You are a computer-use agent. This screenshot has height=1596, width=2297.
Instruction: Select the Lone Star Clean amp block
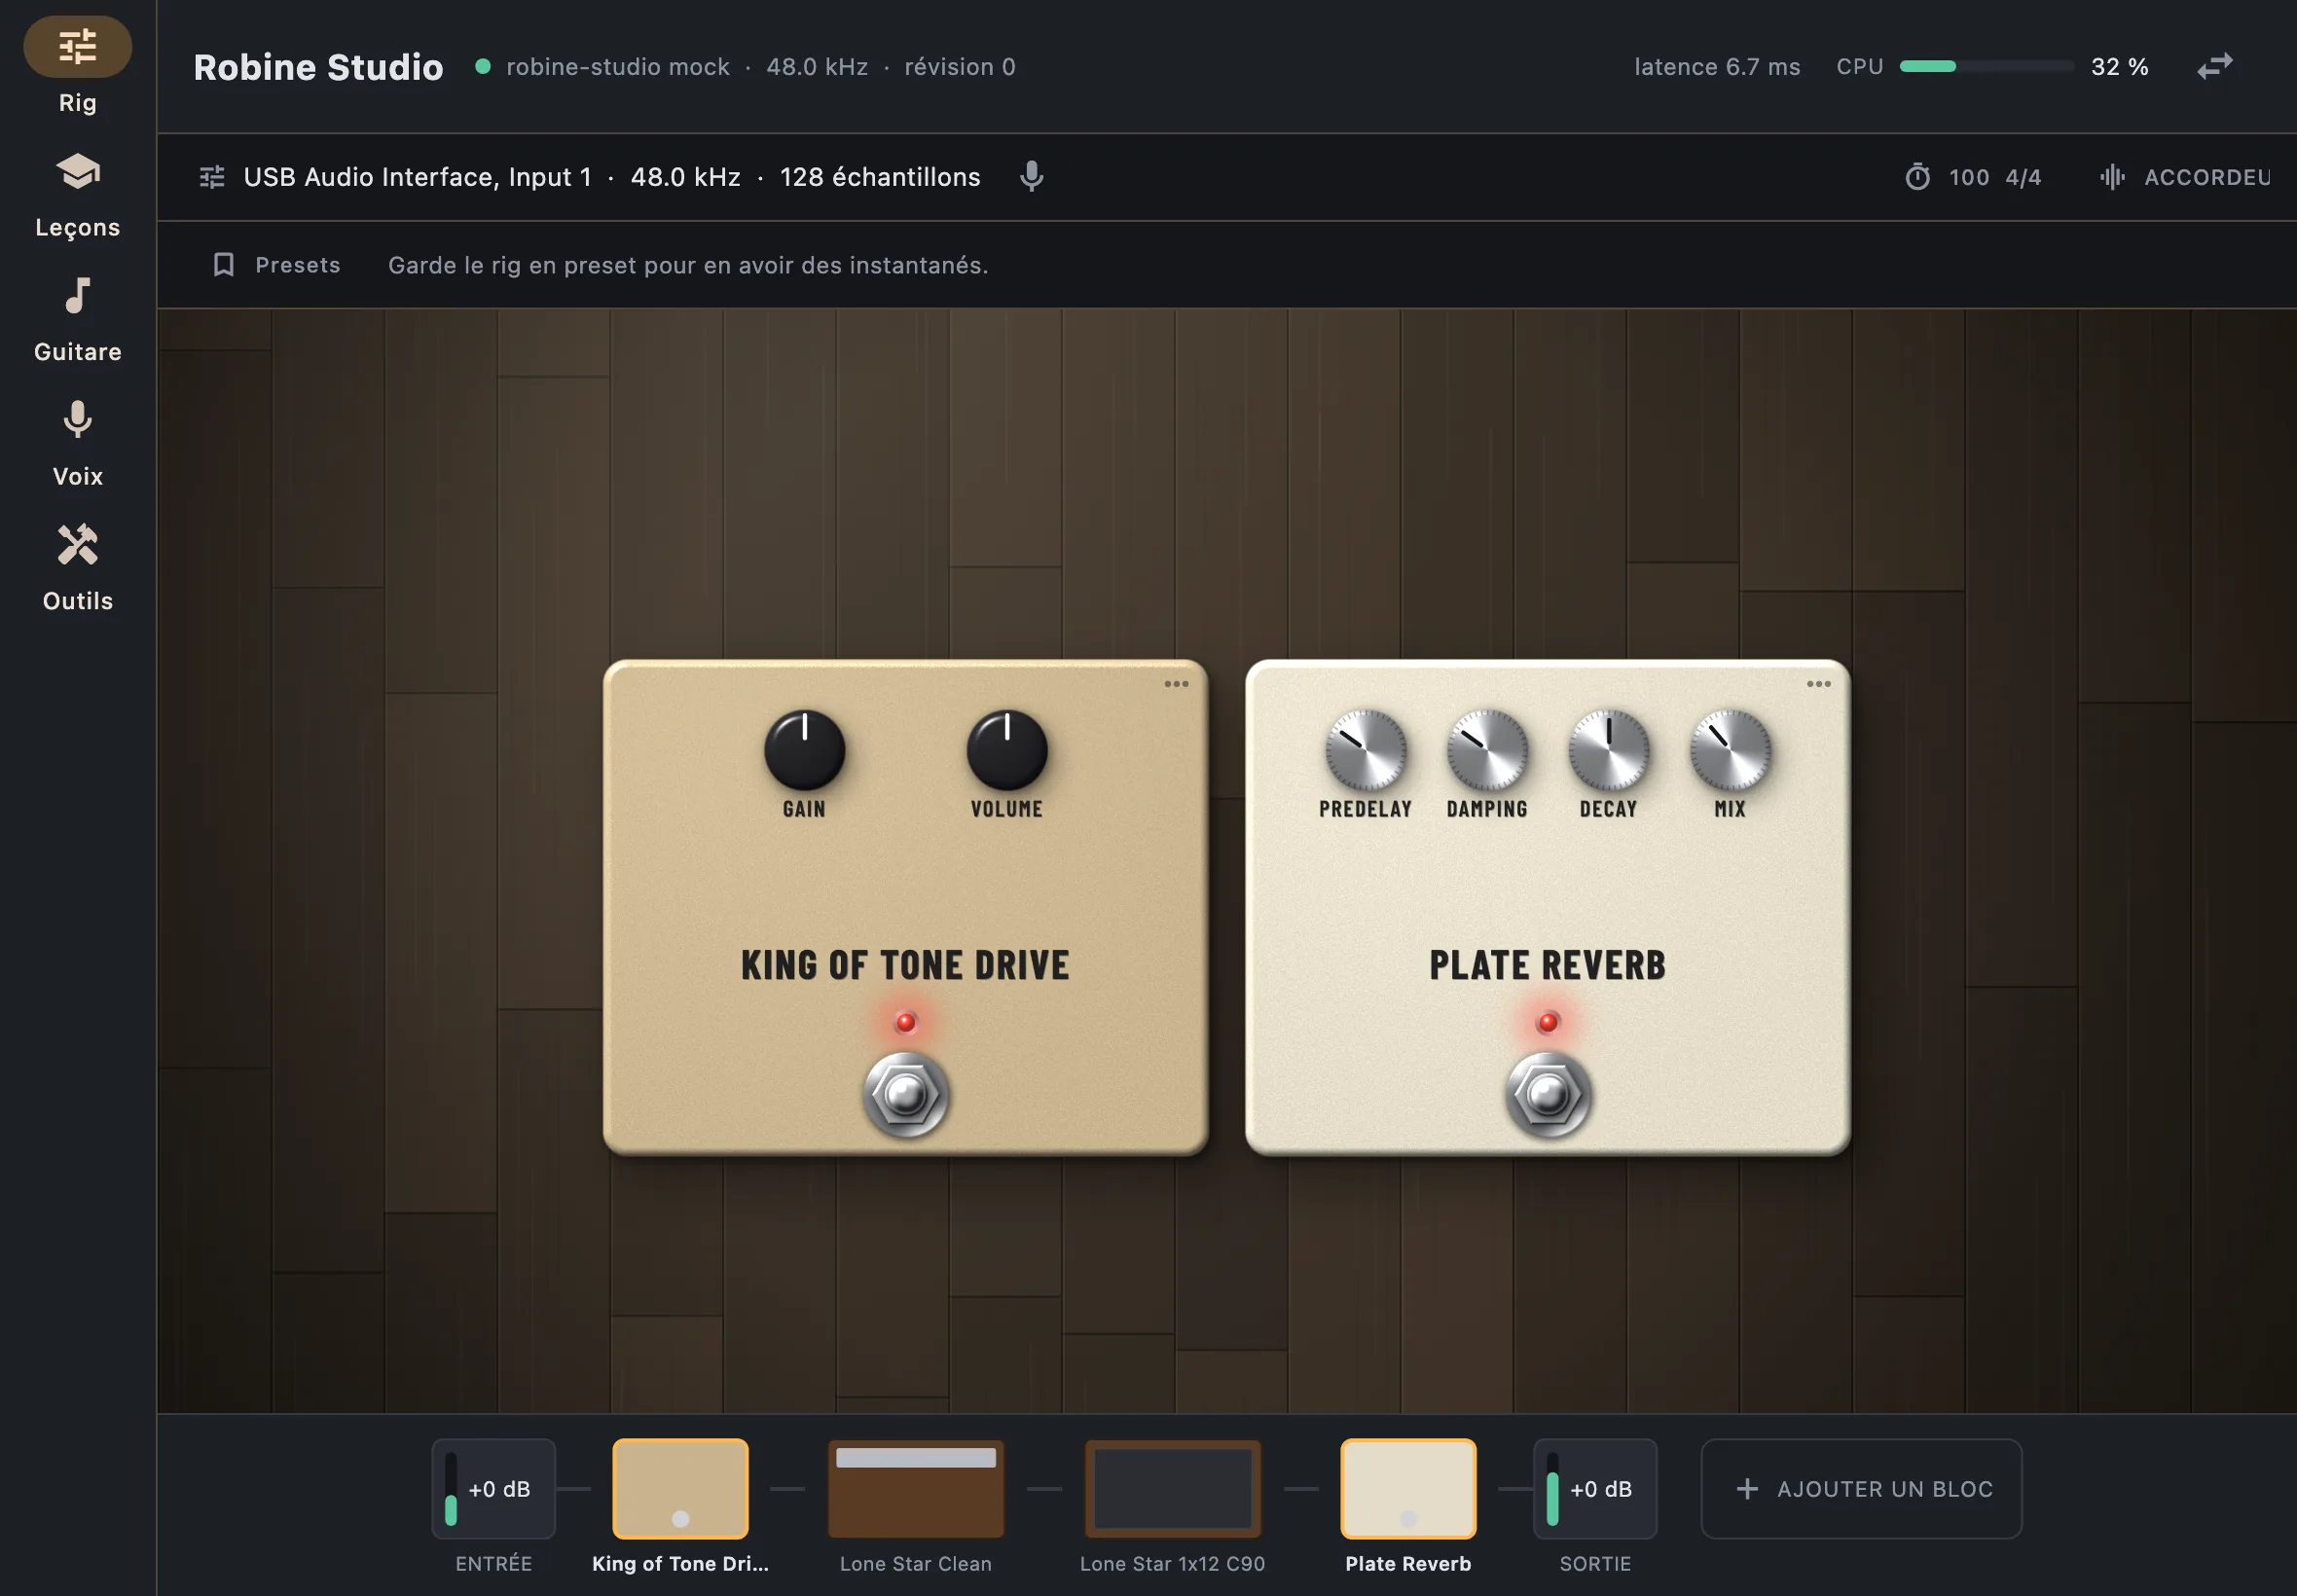click(x=915, y=1489)
